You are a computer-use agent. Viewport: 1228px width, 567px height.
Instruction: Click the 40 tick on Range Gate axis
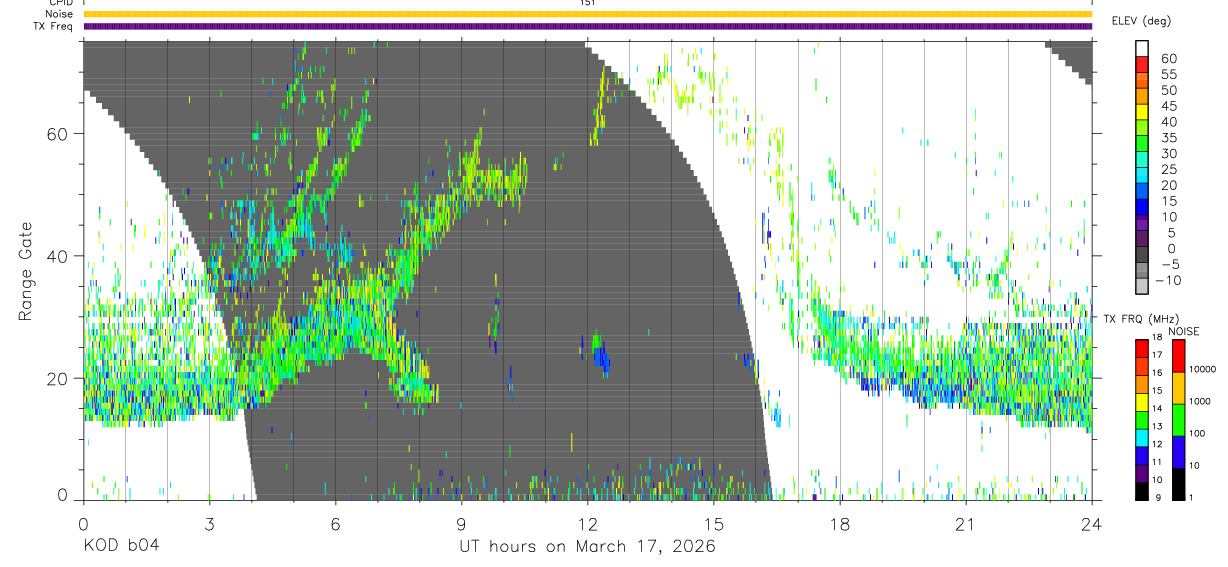58,256
